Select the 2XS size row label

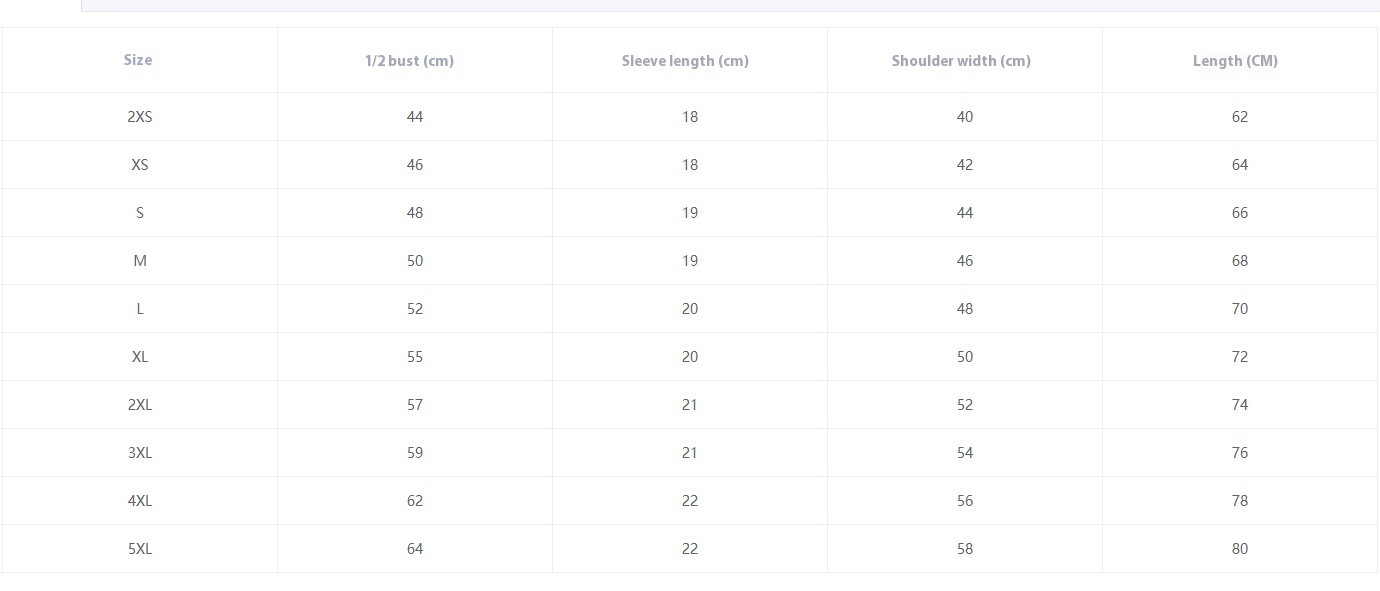tap(140, 117)
